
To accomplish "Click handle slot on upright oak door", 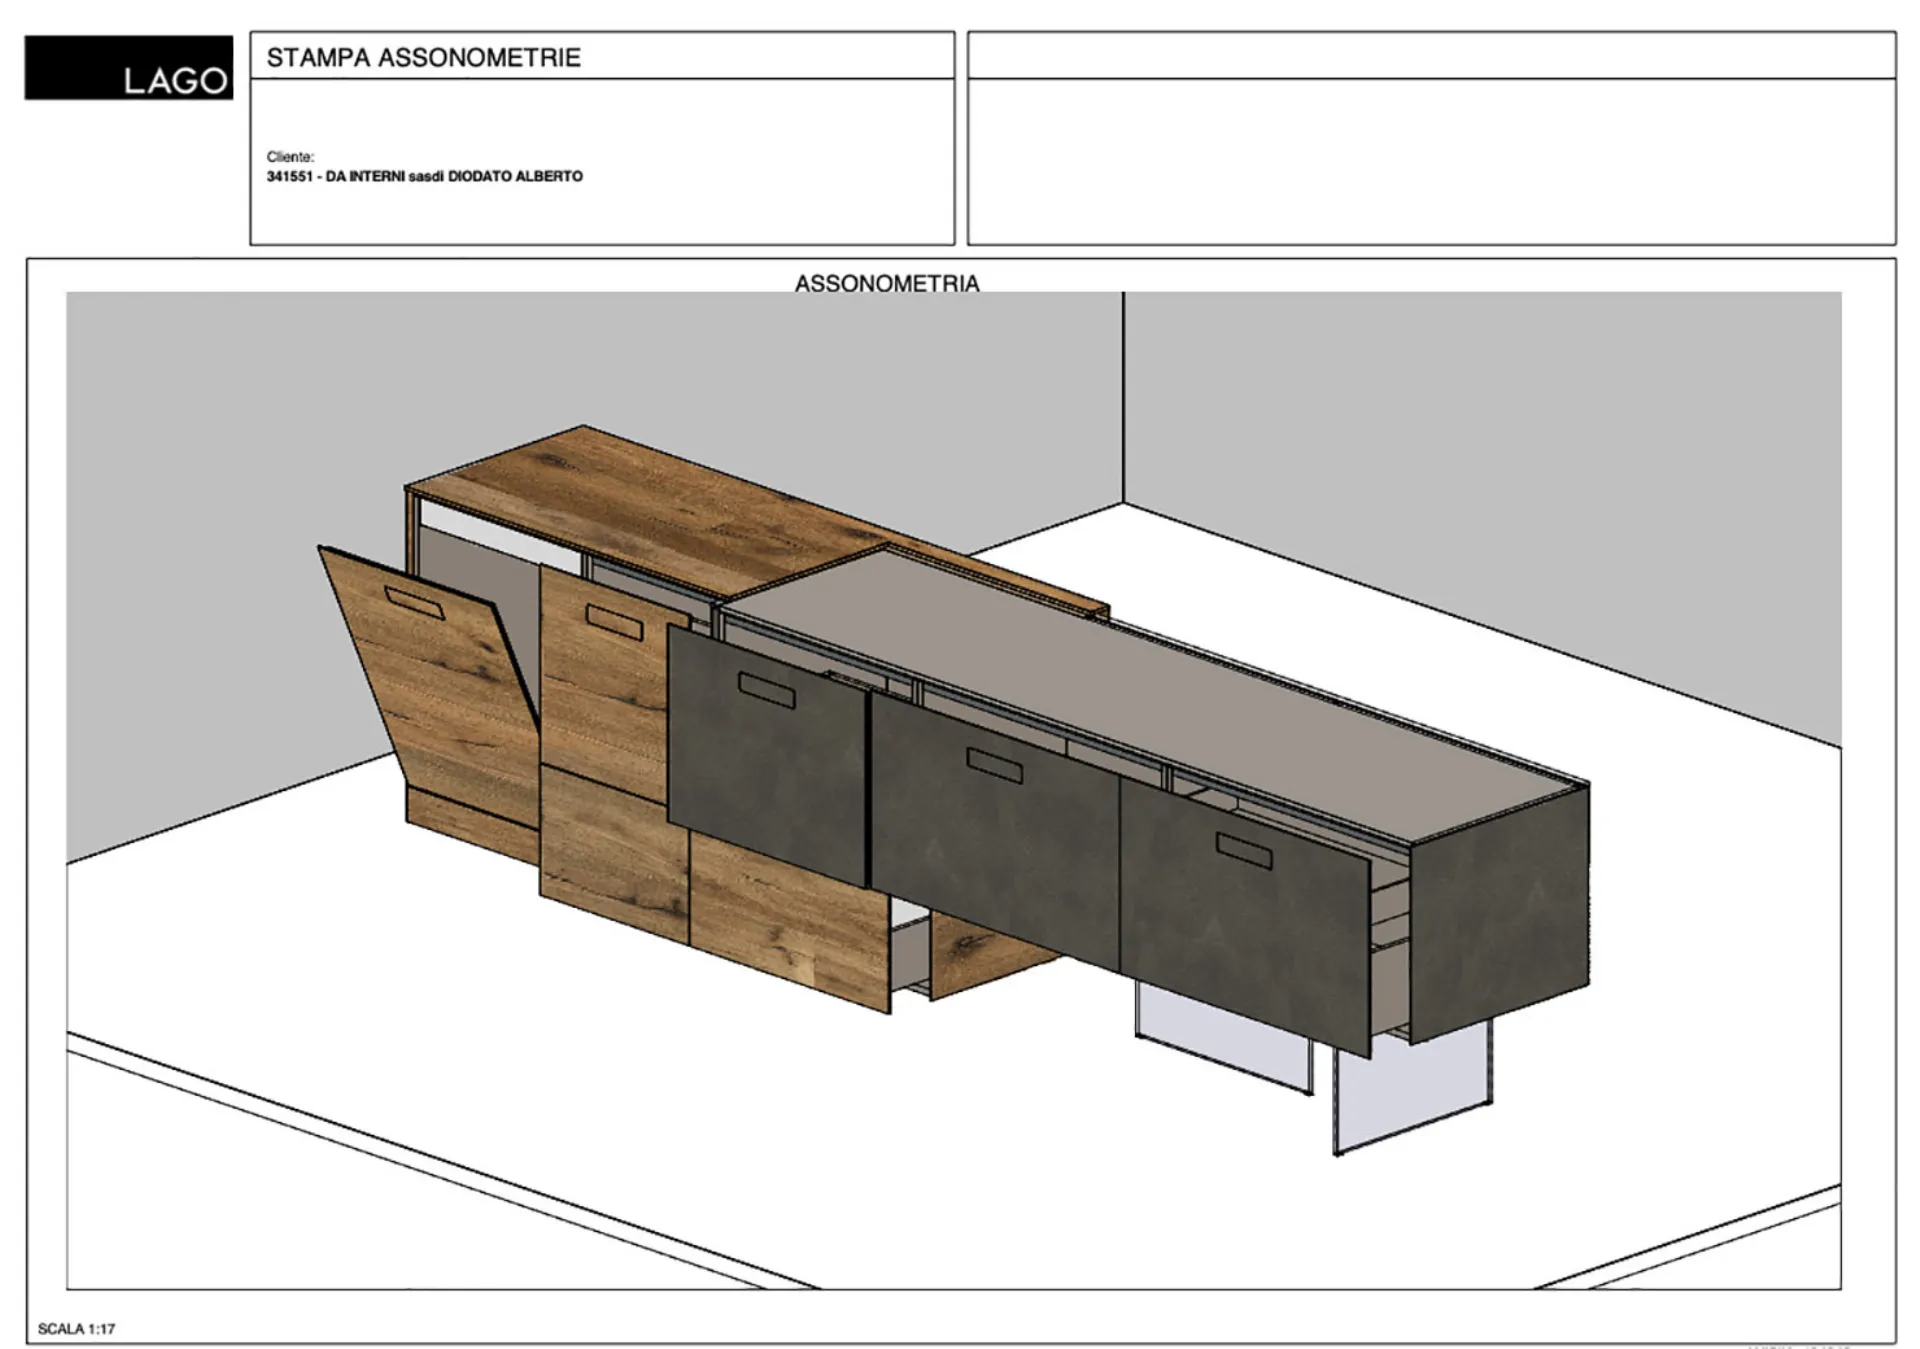I will click(614, 622).
